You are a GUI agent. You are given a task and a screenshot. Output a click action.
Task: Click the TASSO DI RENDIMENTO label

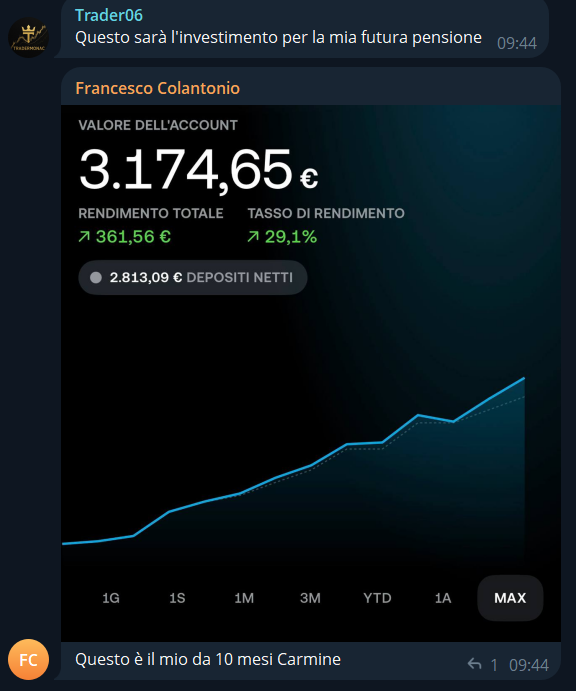326,213
